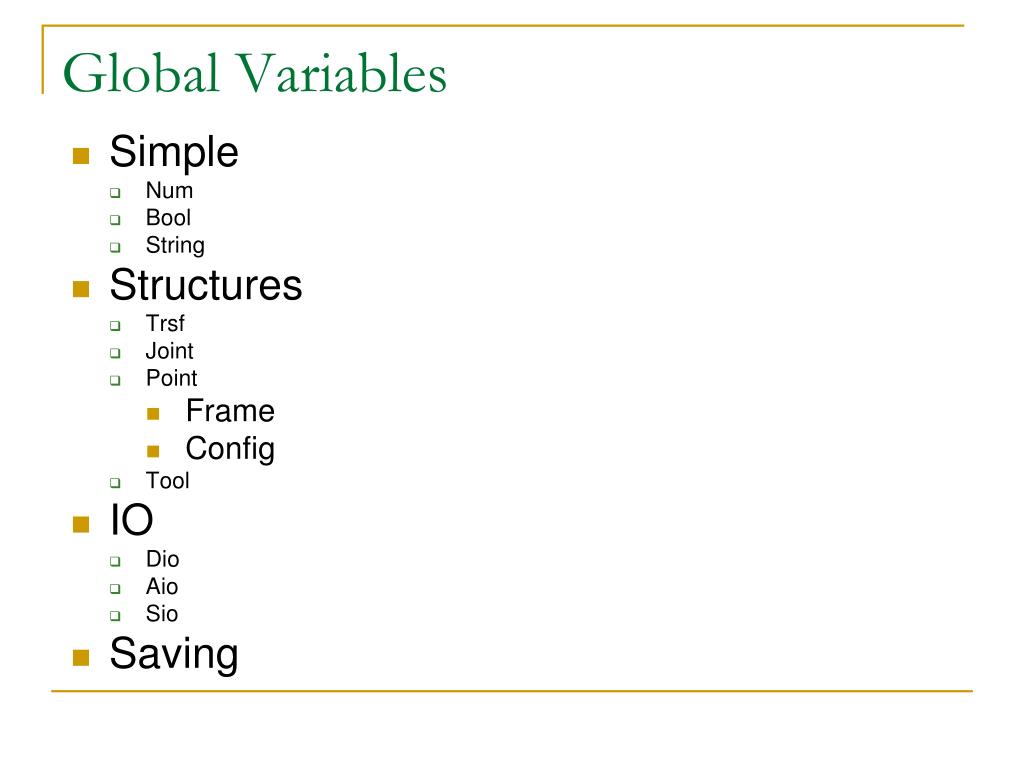Click the Aio list item
Viewport: 1024px width, 768px height.
point(161,587)
